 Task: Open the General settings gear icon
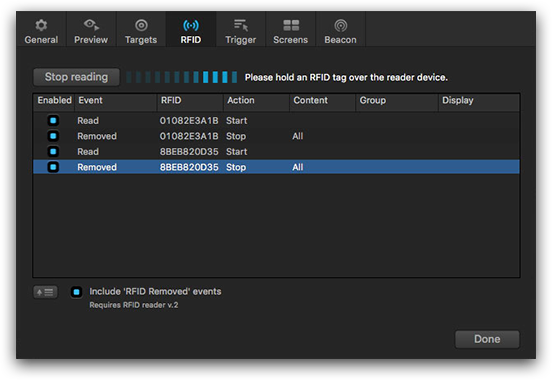pyautogui.click(x=41, y=25)
